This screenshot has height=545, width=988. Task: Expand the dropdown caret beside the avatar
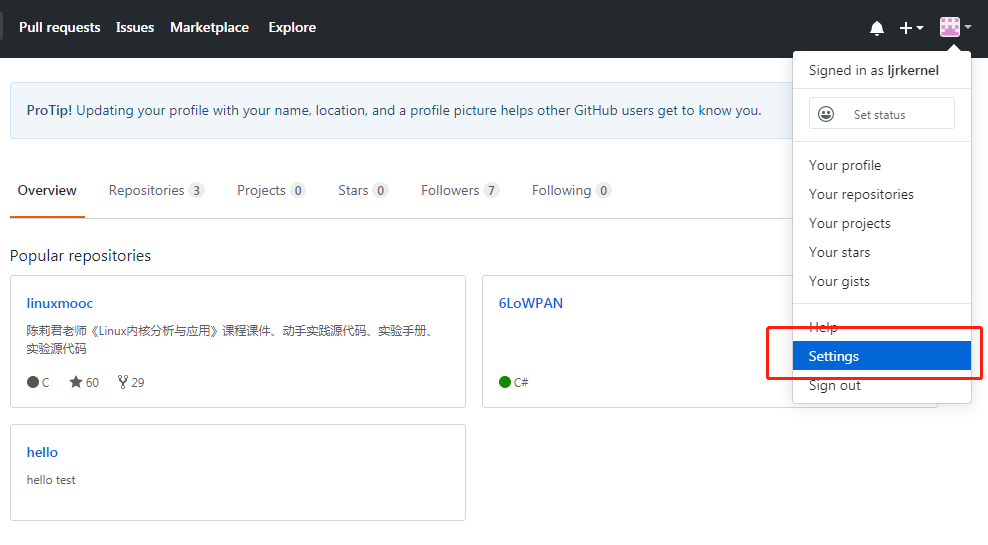968,28
